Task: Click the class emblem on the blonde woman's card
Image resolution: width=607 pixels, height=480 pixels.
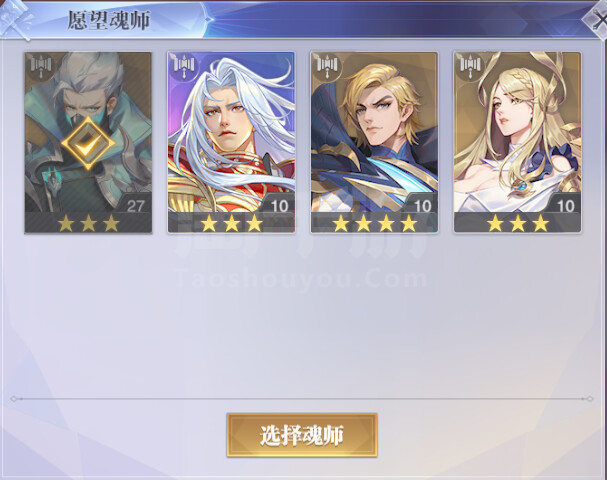Action: pyautogui.click(x=470, y=67)
